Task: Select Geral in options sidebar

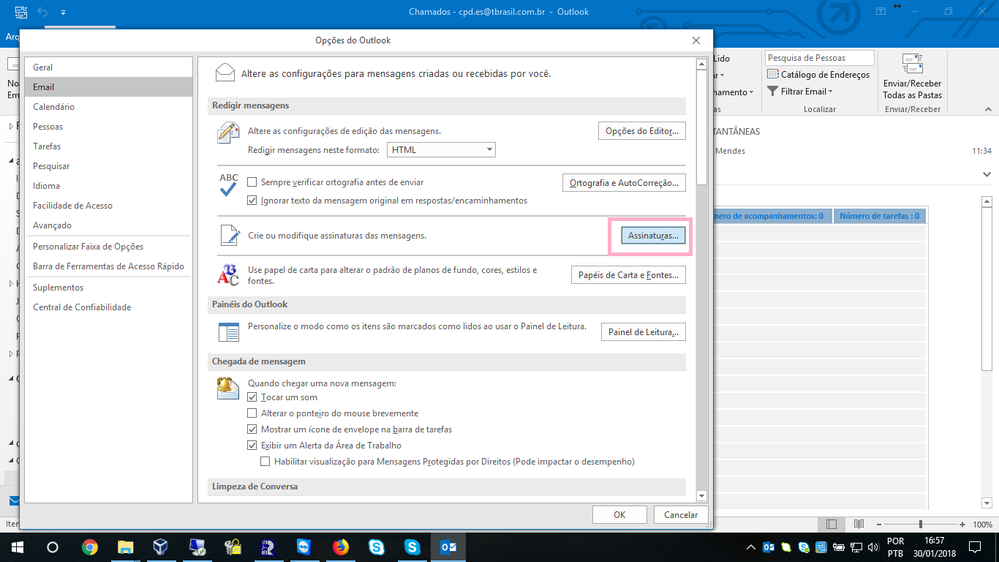Action: tap(108, 67)
